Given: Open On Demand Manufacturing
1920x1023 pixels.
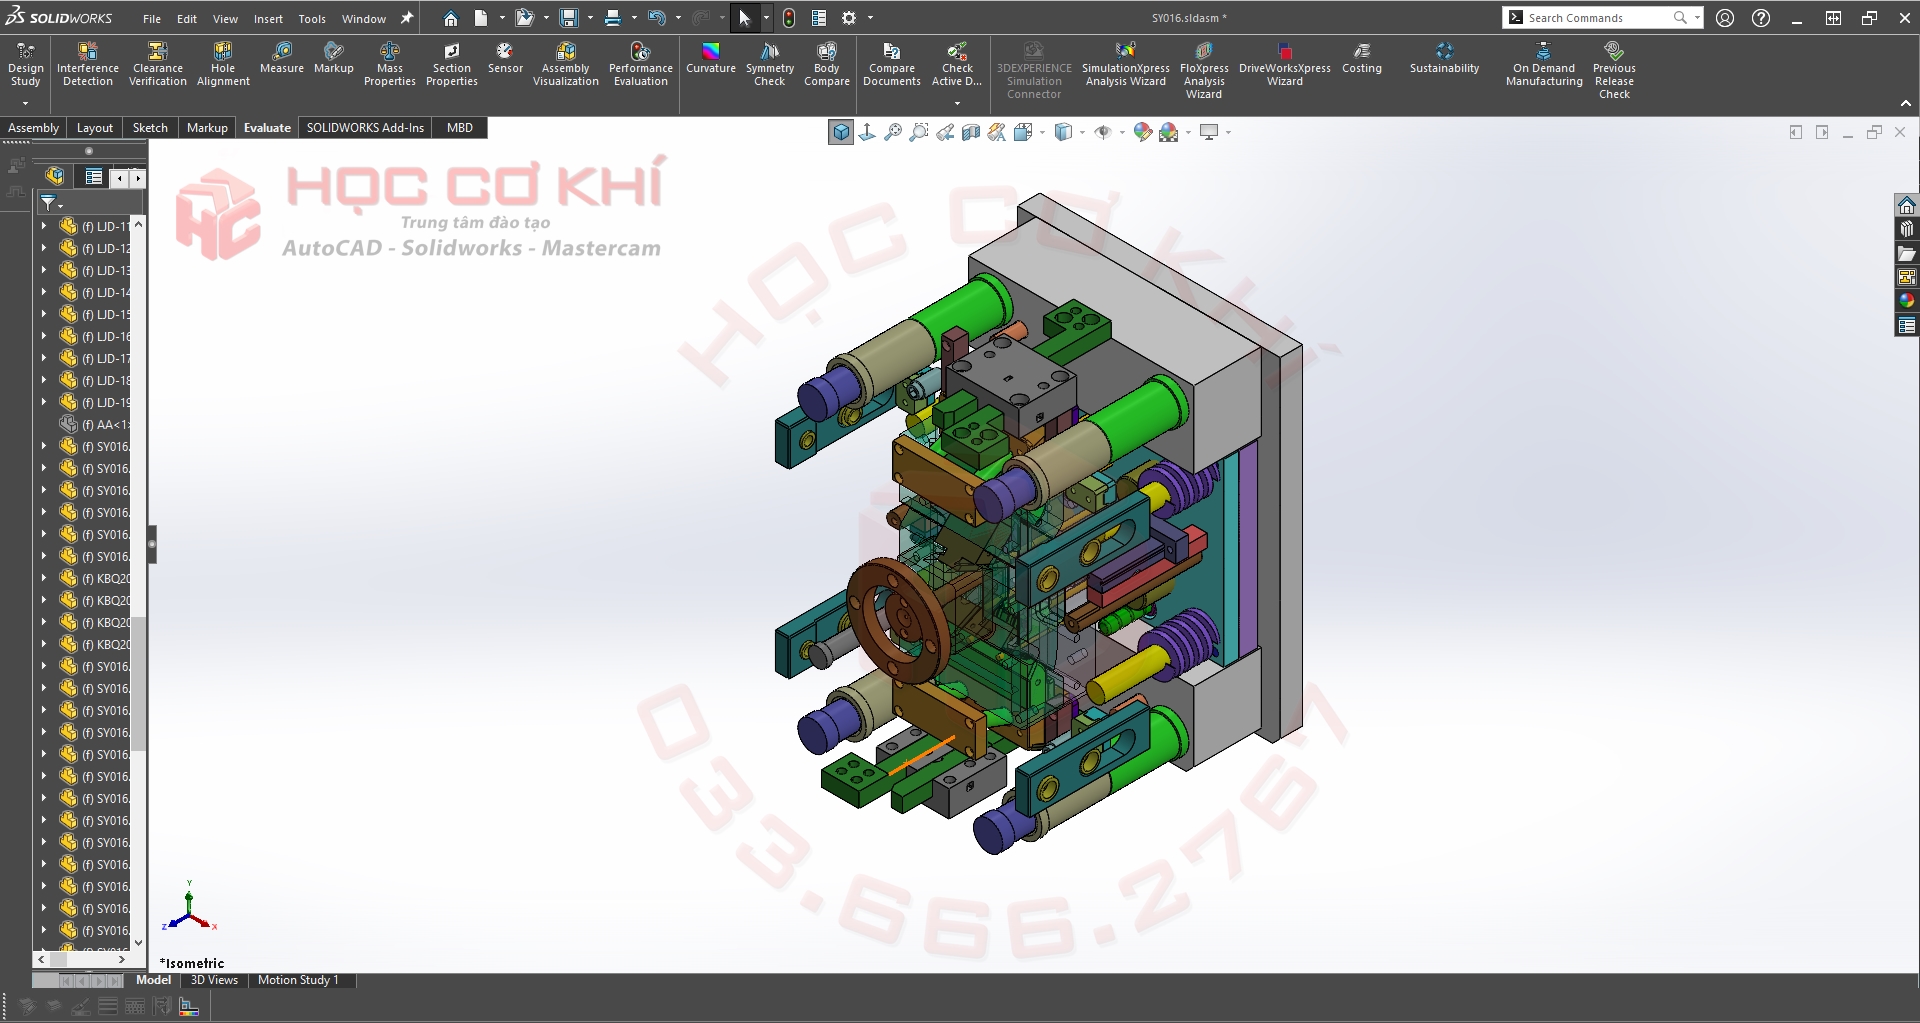Looking at the screenshot, I should point(1544,65).
